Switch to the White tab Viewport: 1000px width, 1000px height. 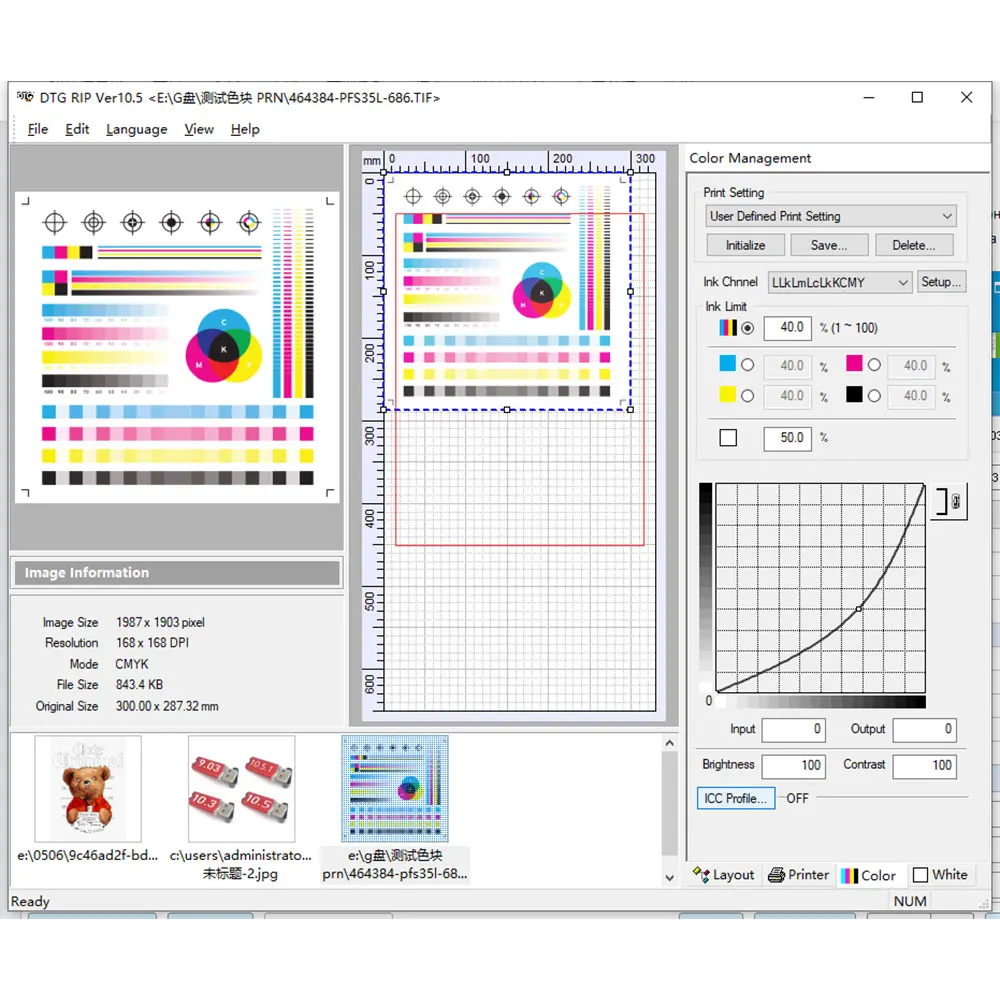tap(941, 875)
